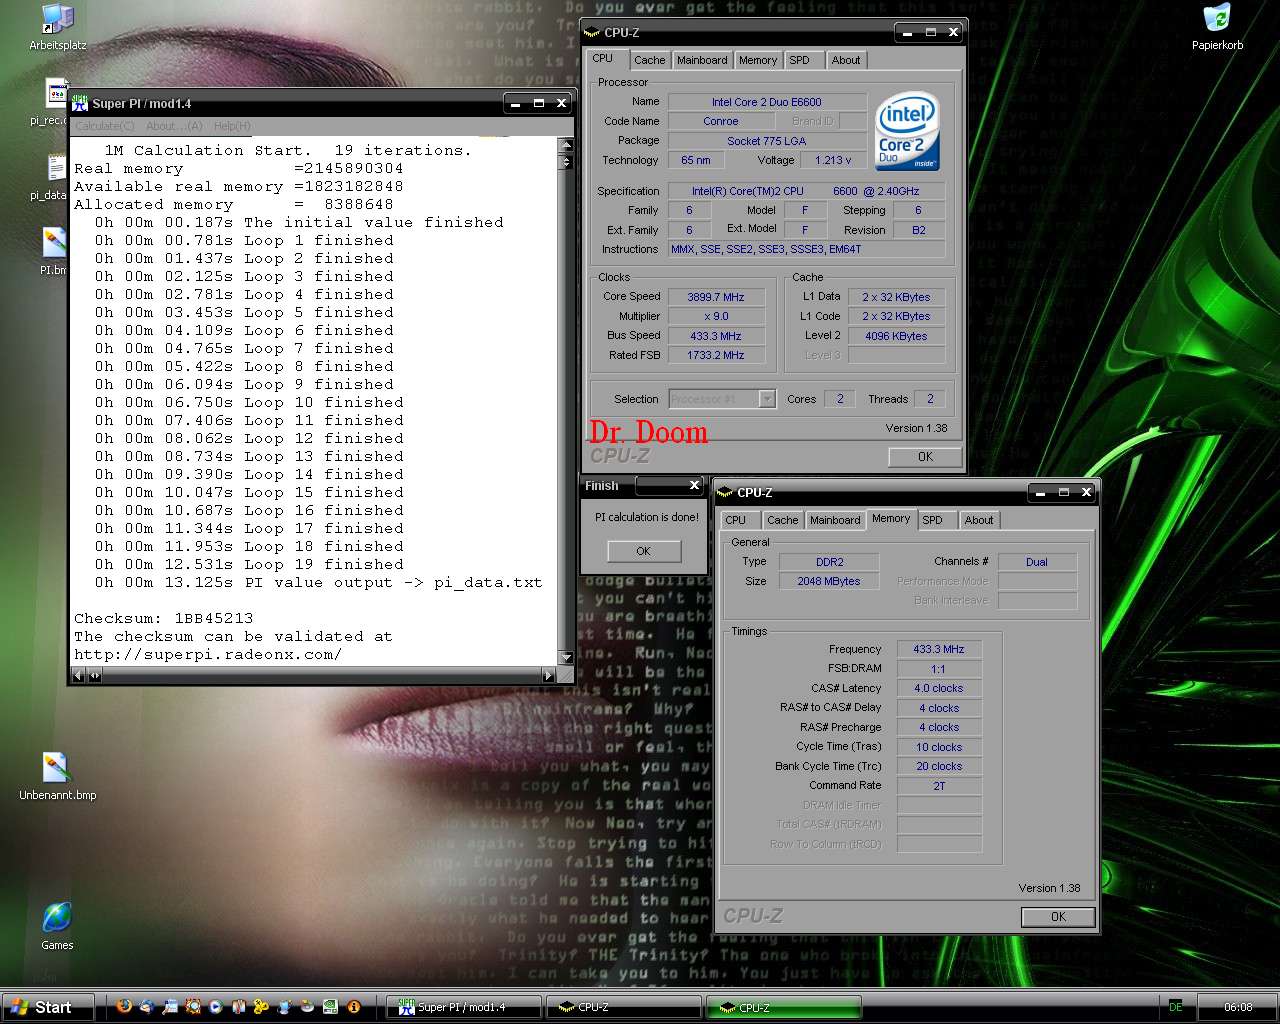Click the Loop 19 finished line
Image resolution: width=1280 pixels, height=1024 pixels.
249,564
